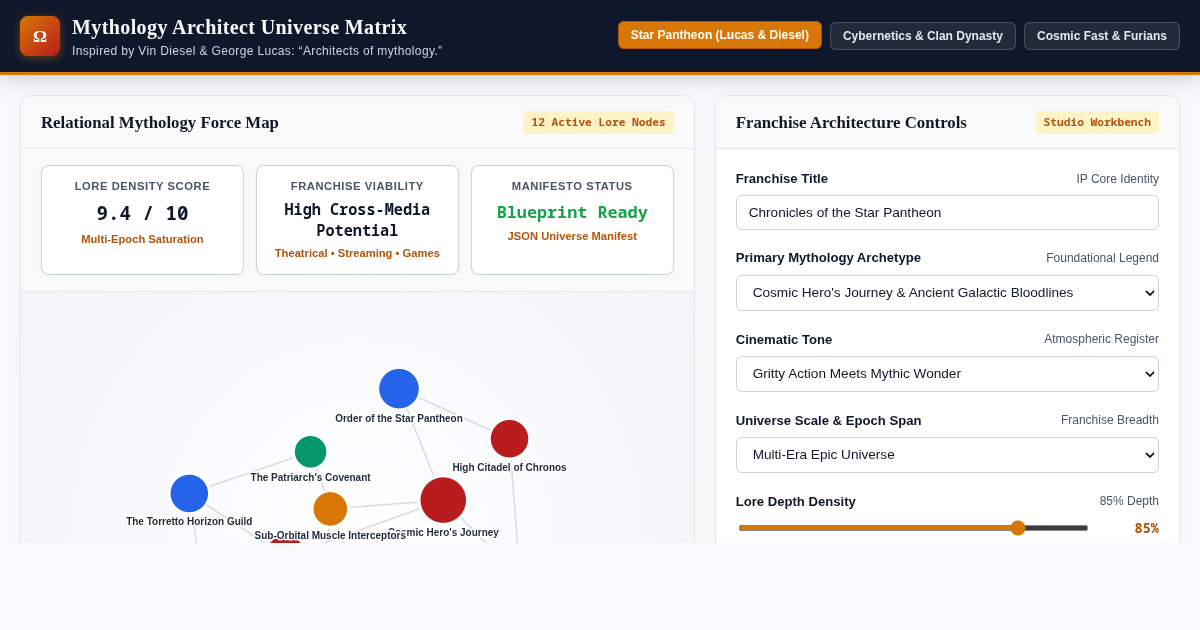The height and width of the screenshot is (630, 1200).
Task: Click the Foundational Legend hint
Action: point(1102,258)
